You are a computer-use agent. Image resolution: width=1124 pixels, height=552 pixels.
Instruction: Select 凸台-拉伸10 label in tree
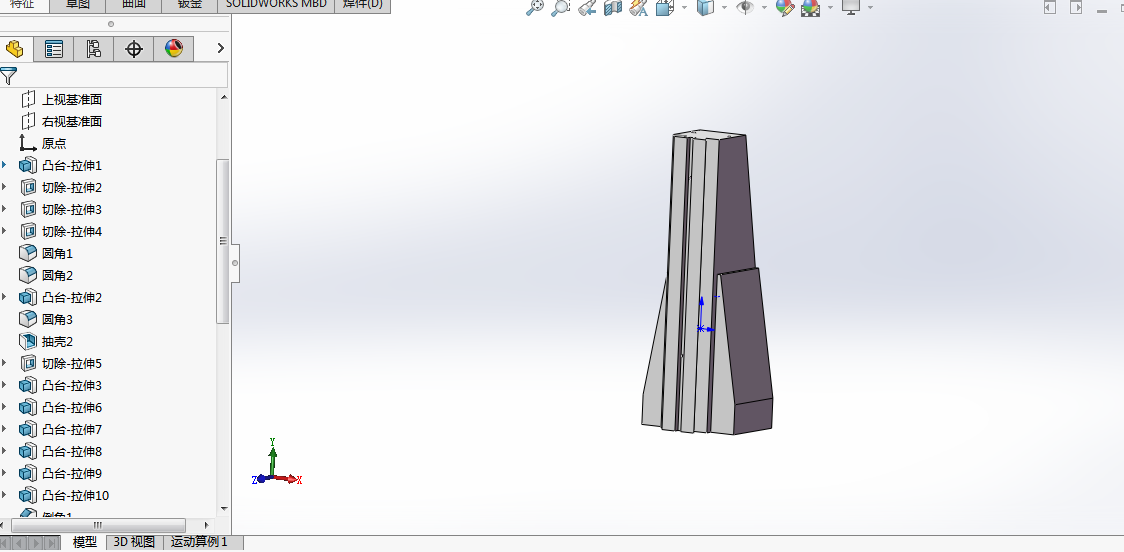pos(75,495)
